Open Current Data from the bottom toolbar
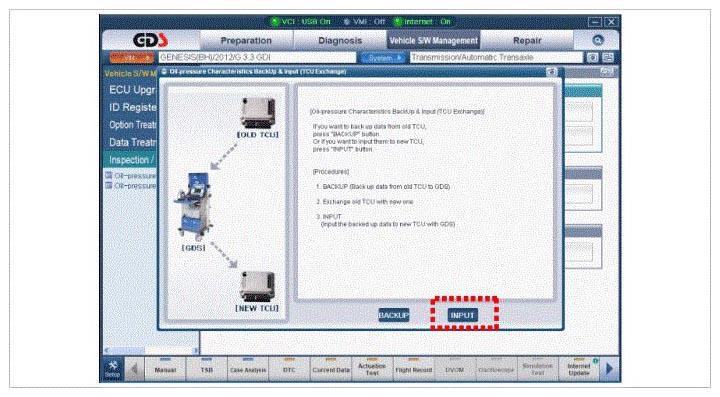The image size is (720, 397). (331, 369)
